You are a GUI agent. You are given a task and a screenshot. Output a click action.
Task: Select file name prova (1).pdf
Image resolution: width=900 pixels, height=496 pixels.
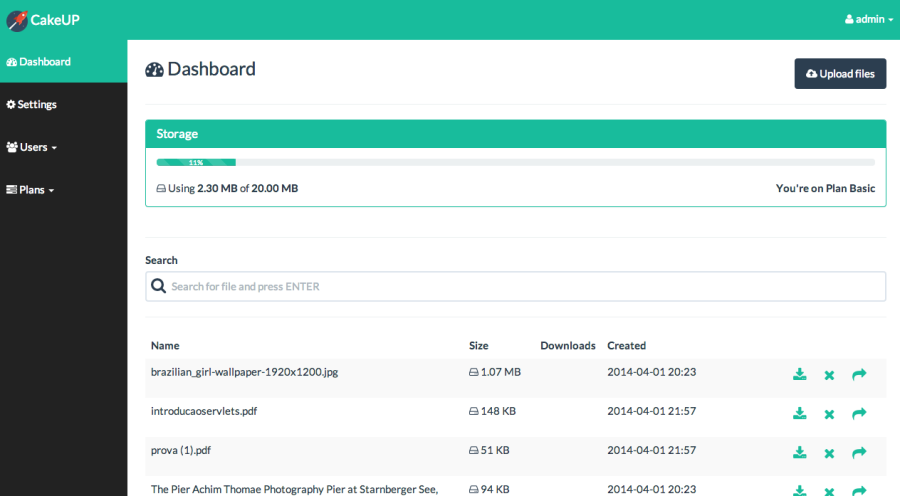coord(181,450)
